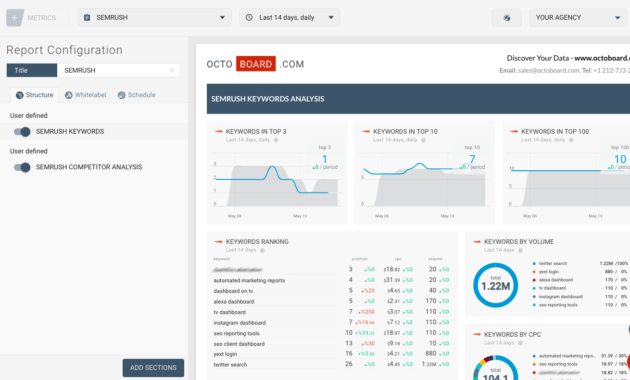Click 'Report Configuration' heading
This screenshot has width=630, height=380.
click(64, 50)
